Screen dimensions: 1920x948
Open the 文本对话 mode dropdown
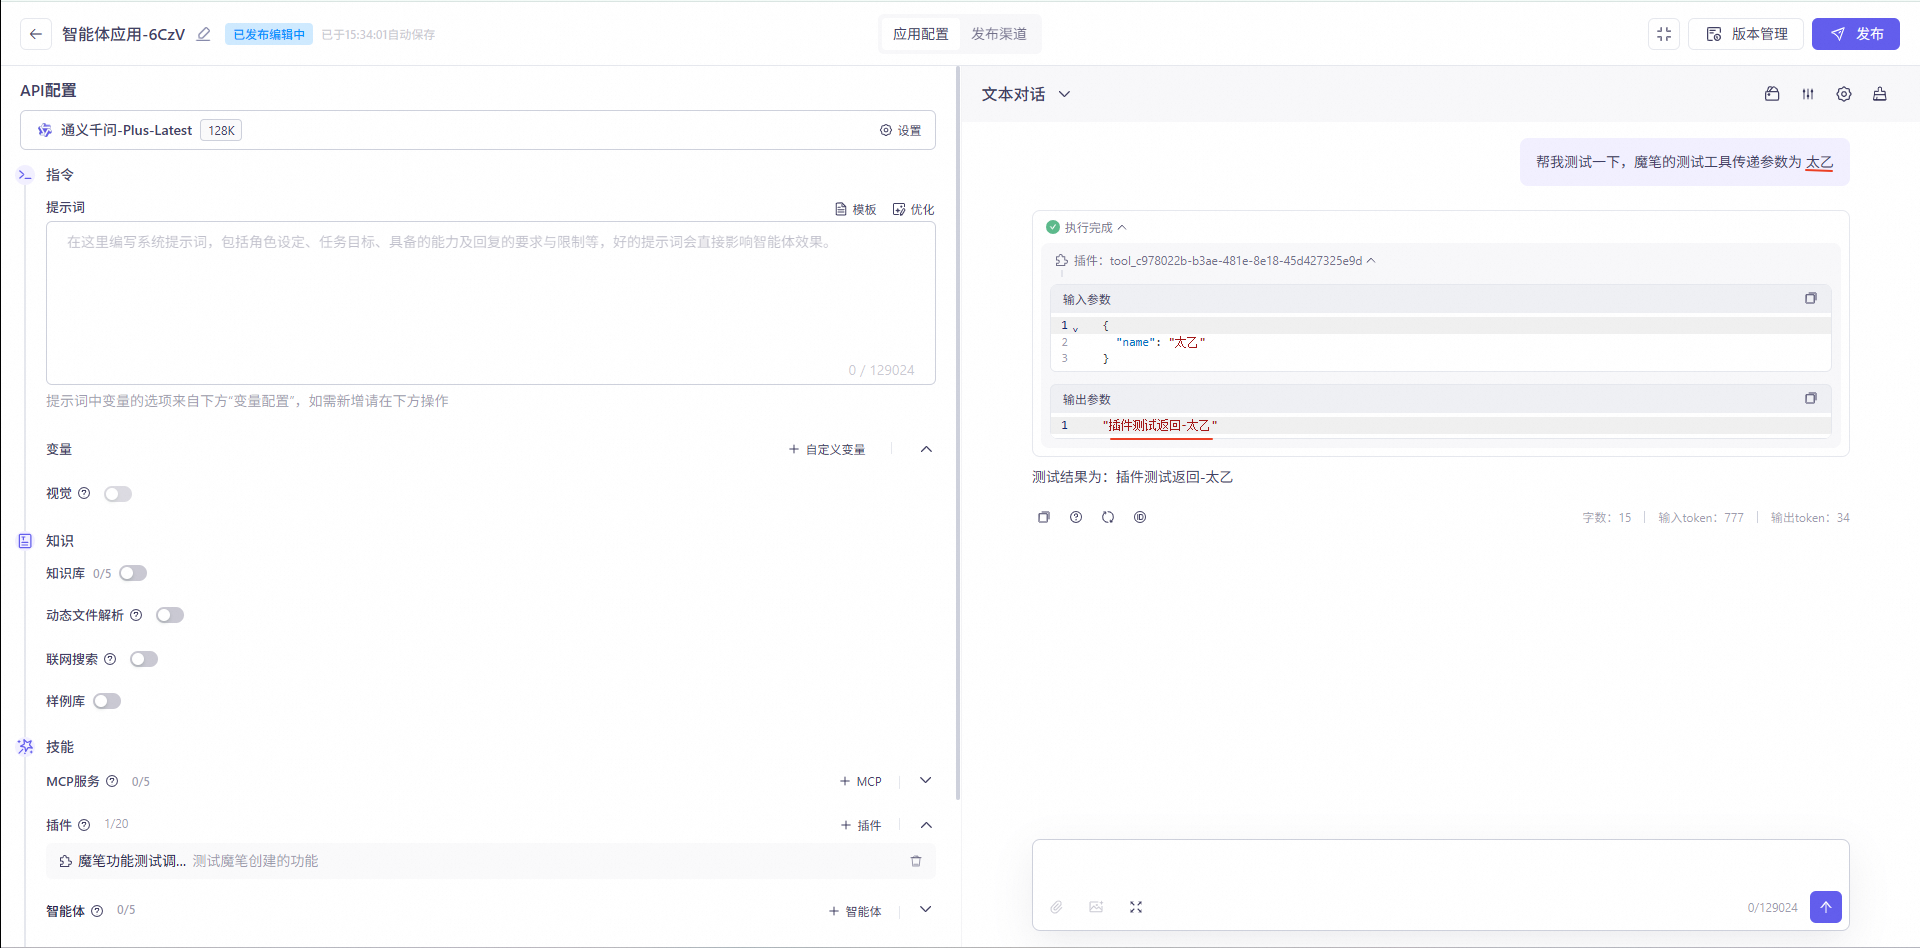[1026, 94]
